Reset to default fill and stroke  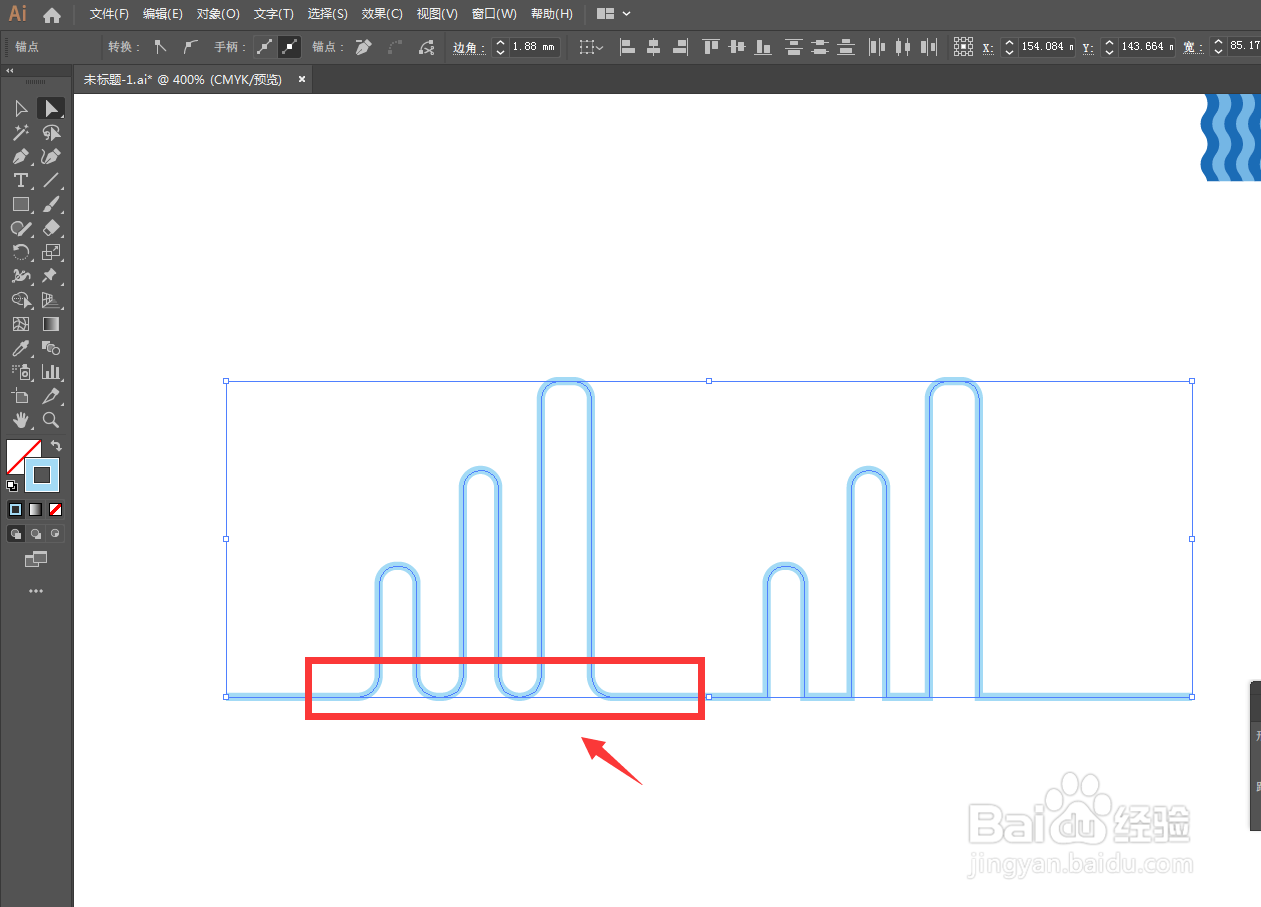point(12,486)
